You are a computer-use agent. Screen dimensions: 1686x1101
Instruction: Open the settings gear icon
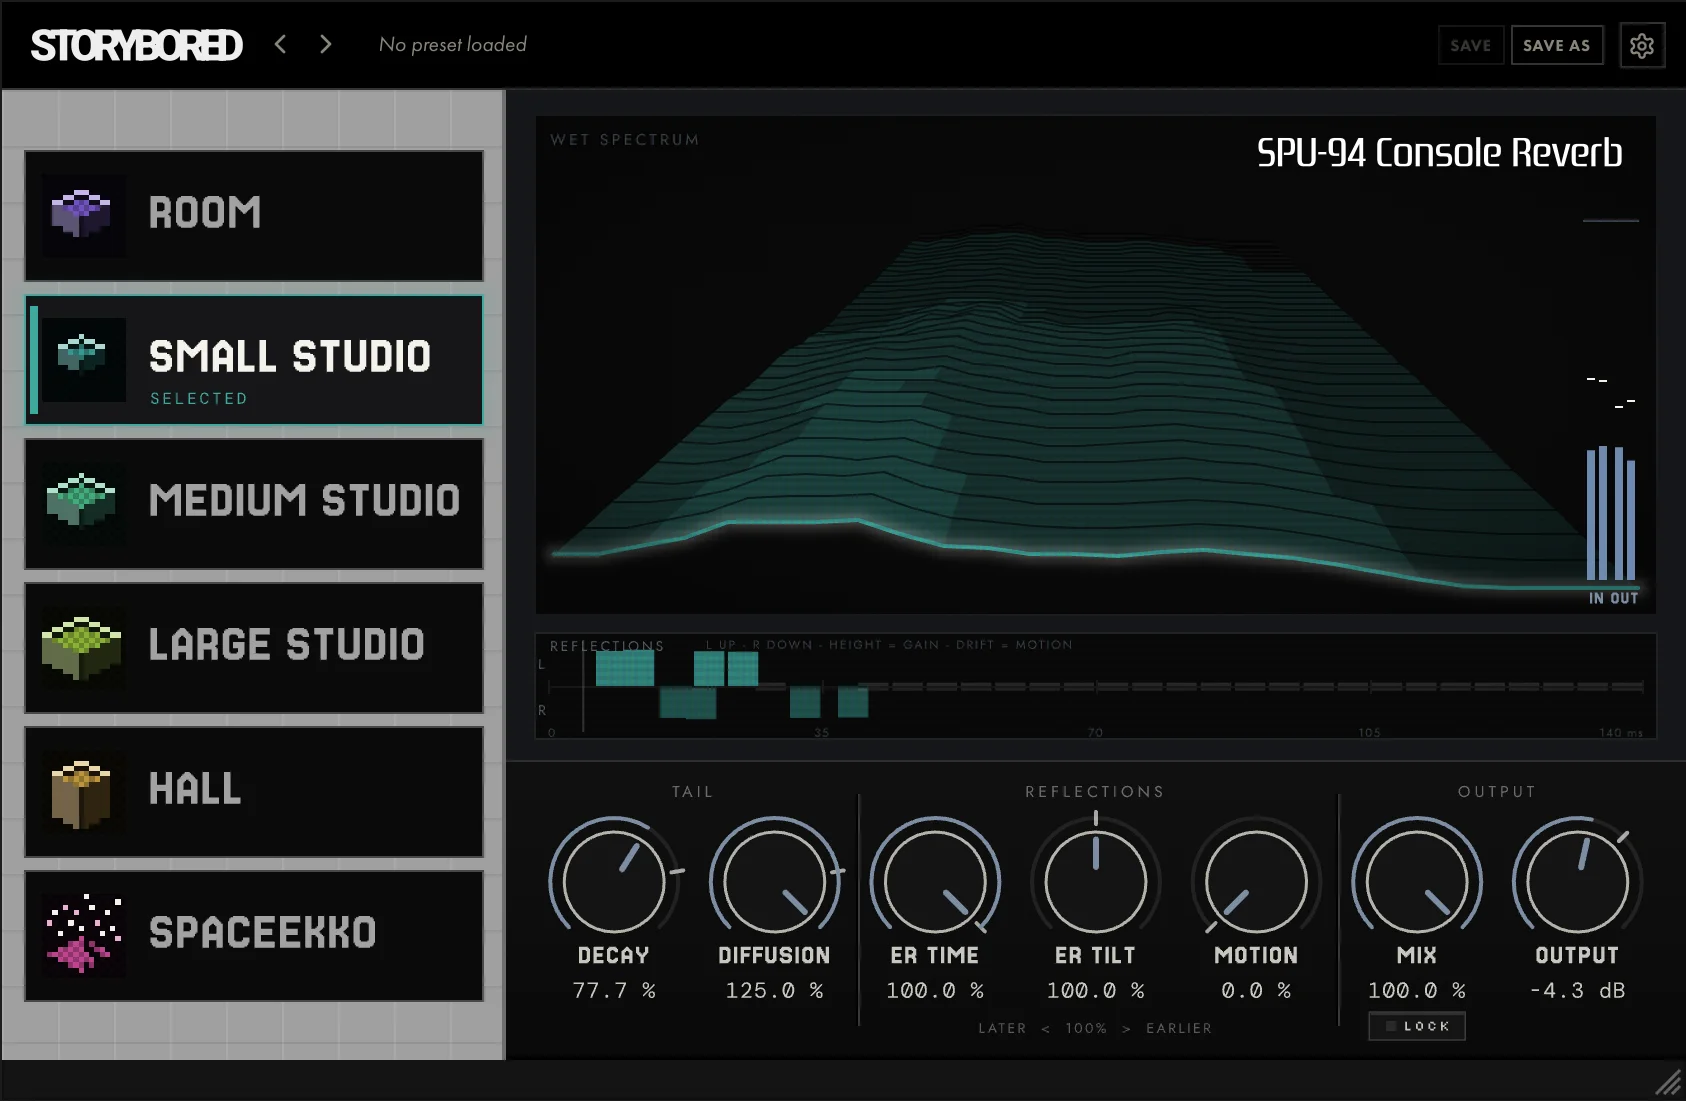point(1641,45)
